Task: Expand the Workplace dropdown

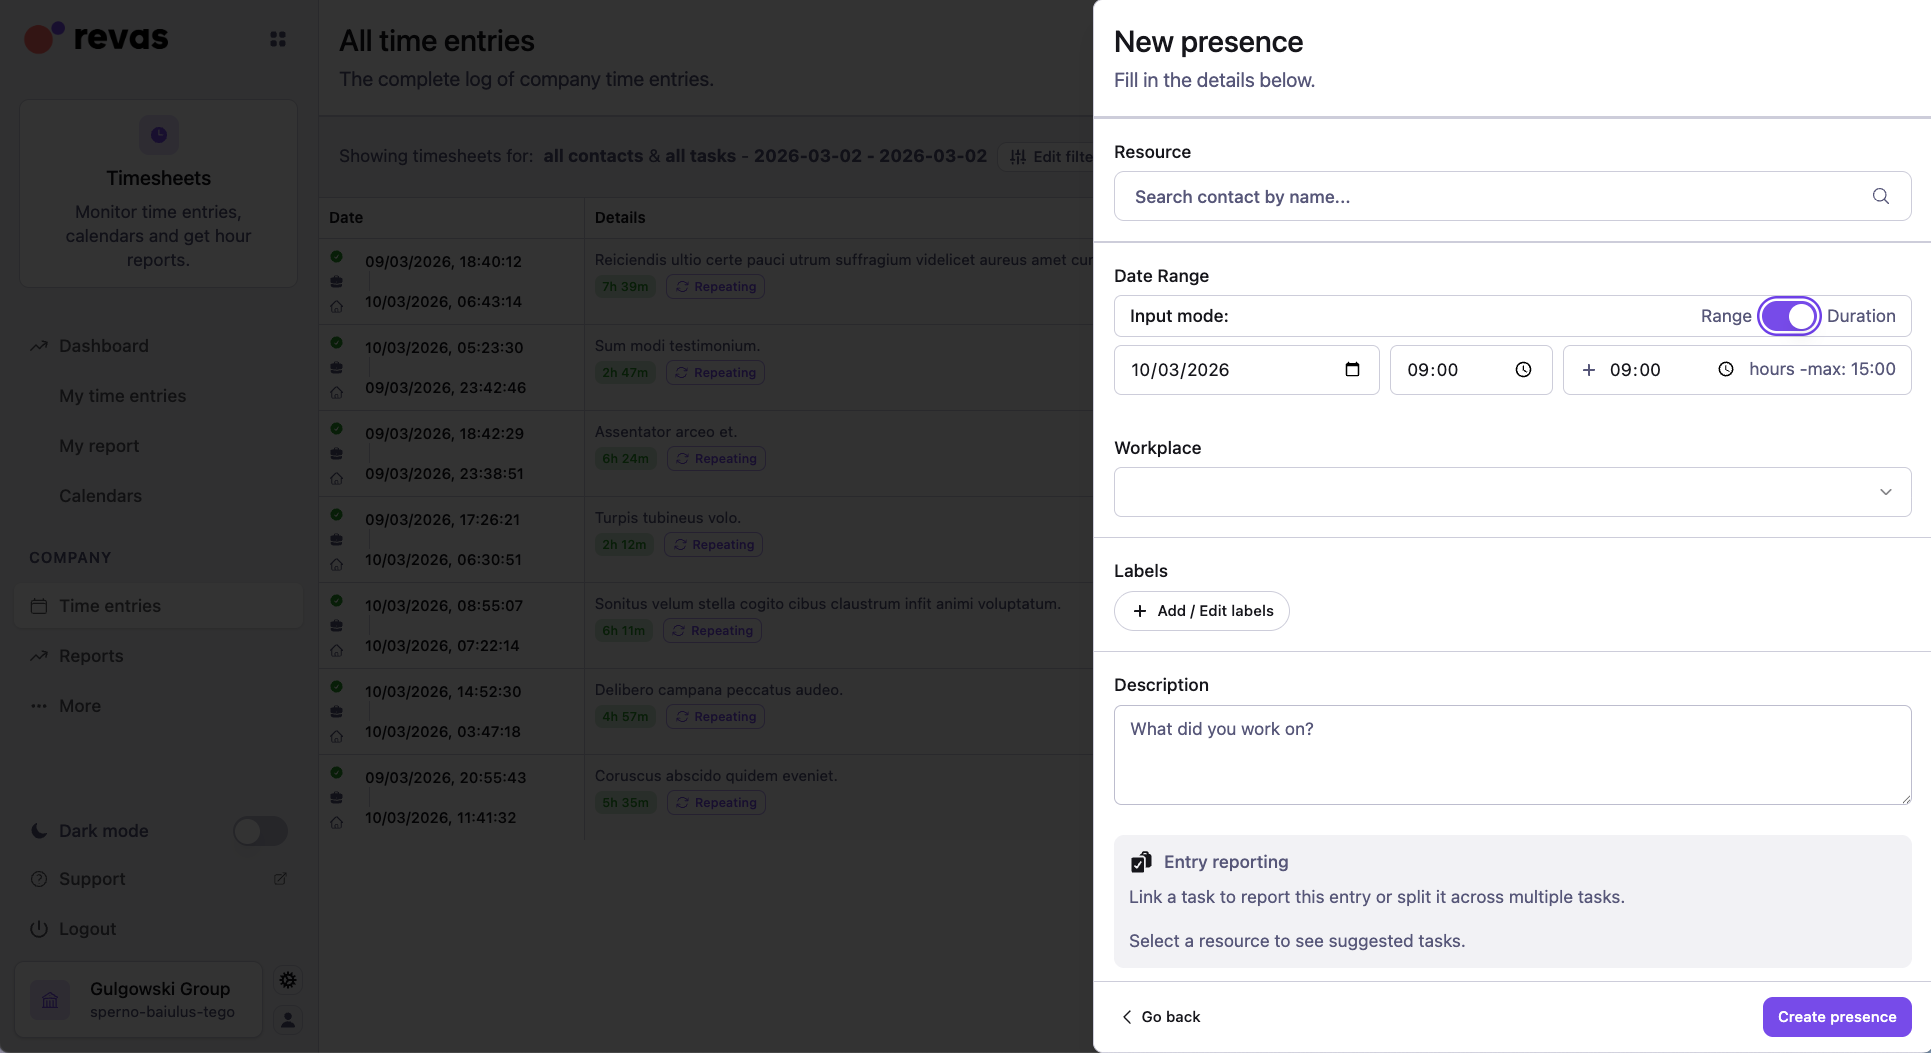Action: pos(1886,491)
